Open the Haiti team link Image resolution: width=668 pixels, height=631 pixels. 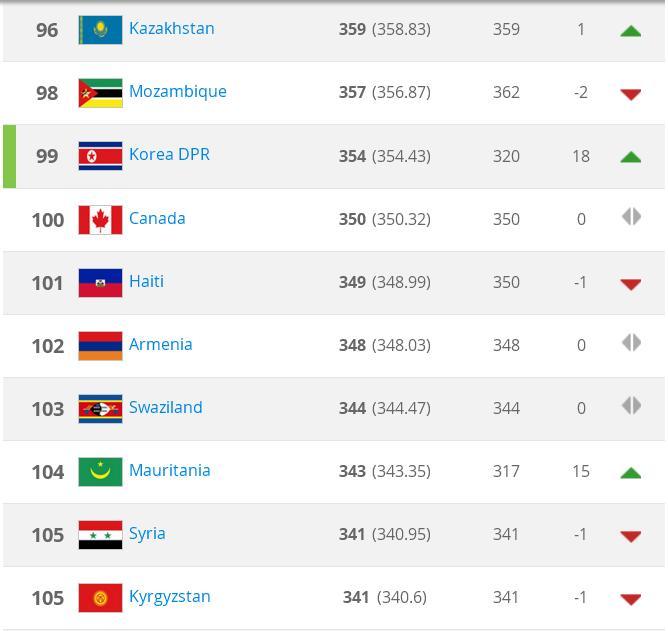tap(146, 281)
